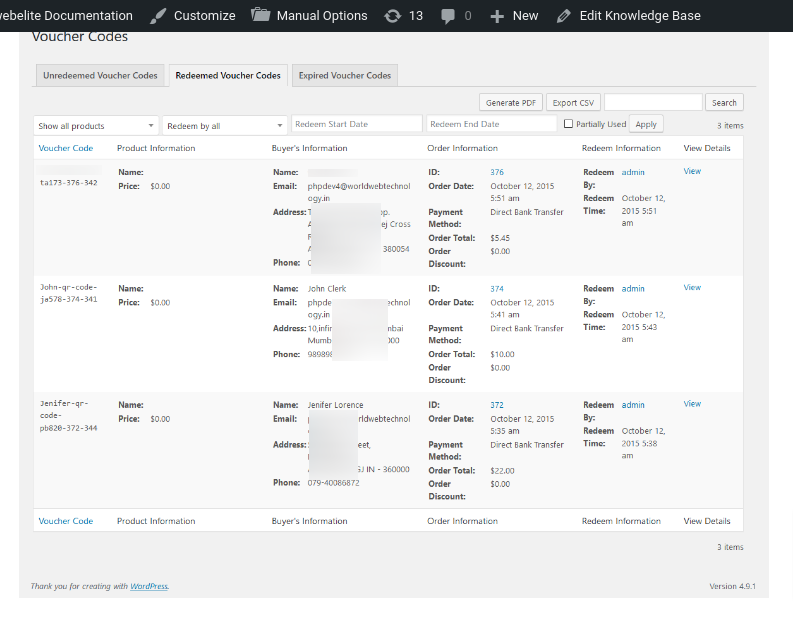
Task: Open order ID 376 link
Action: click(497, 172)
